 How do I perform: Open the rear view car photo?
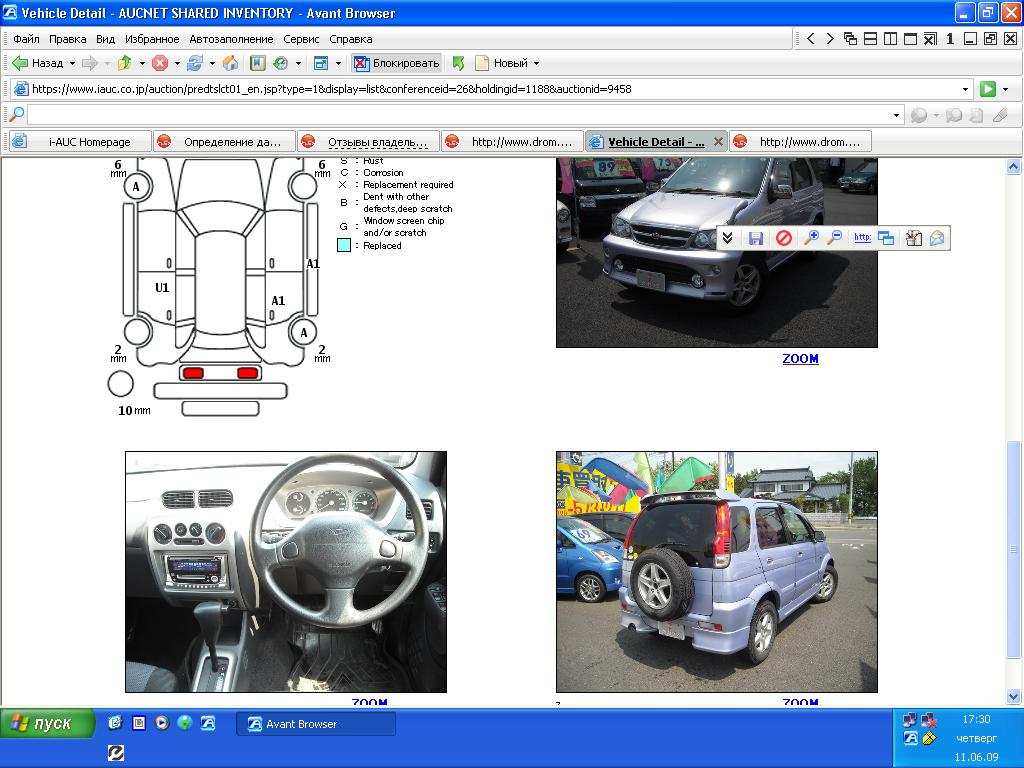[x=716, y=571]
